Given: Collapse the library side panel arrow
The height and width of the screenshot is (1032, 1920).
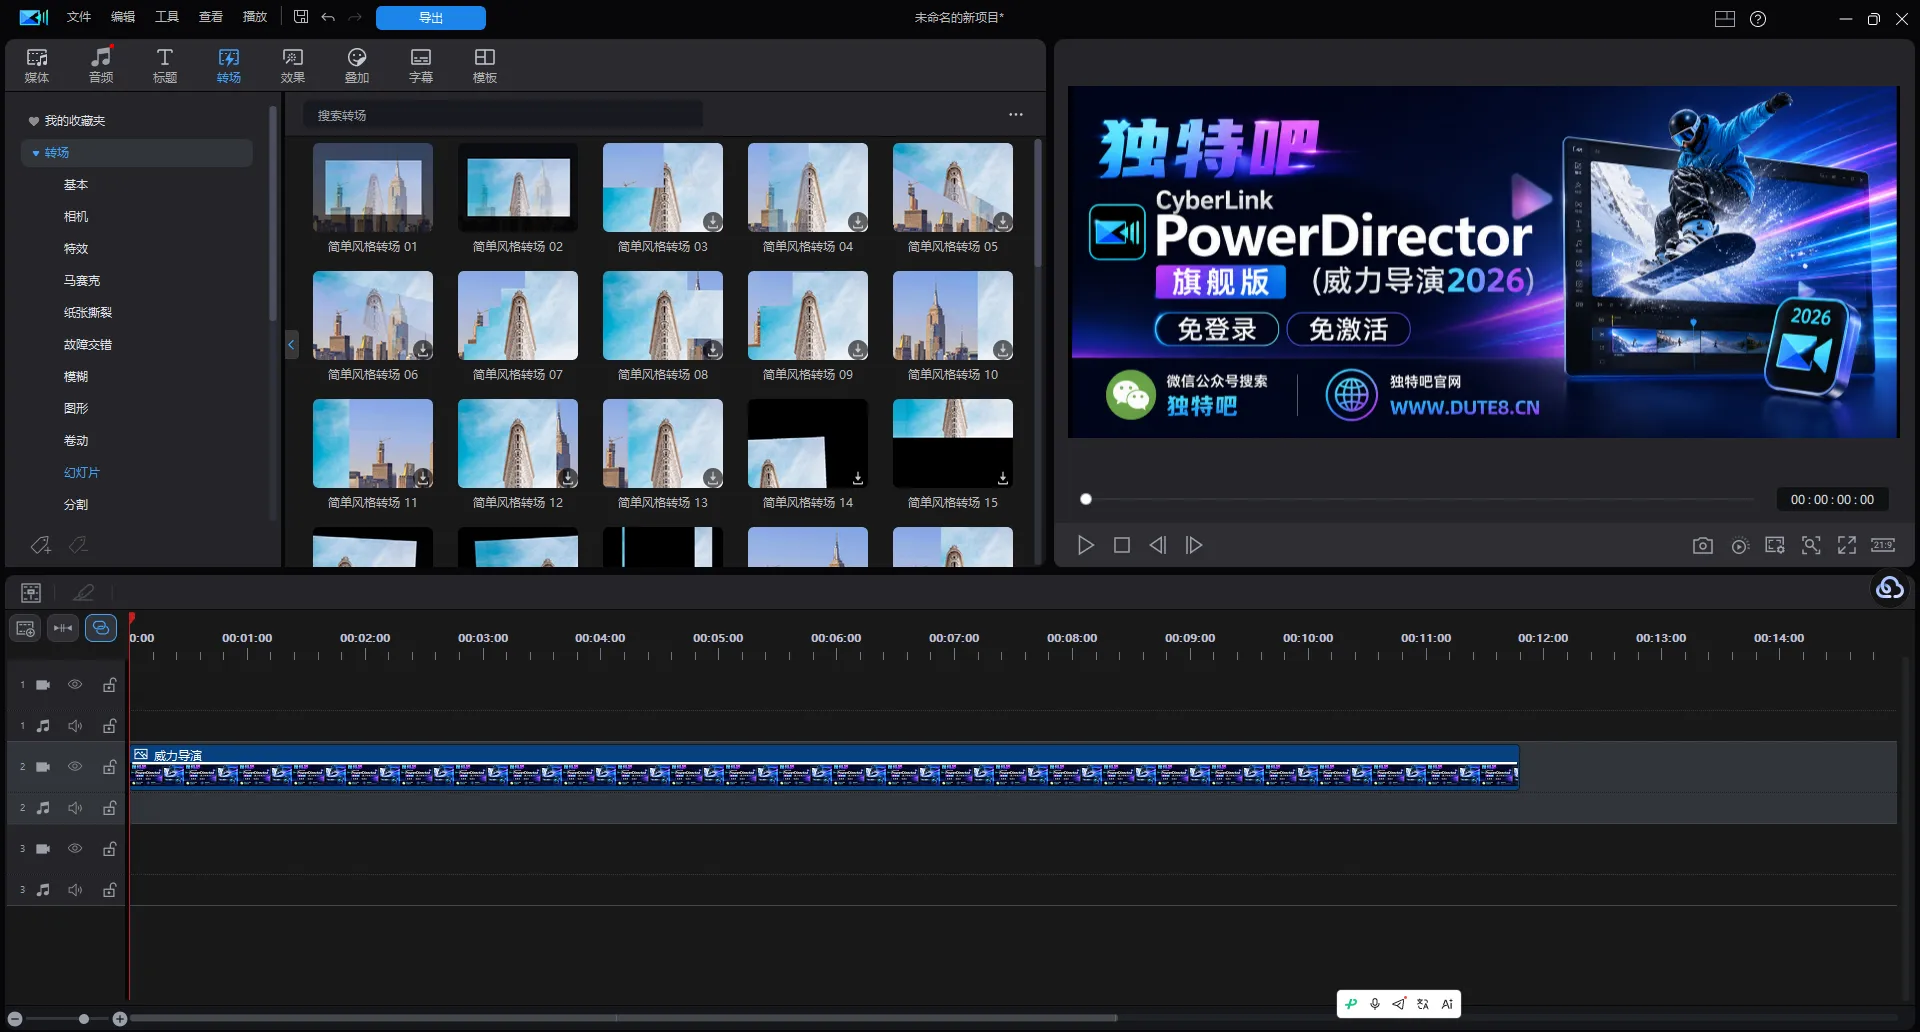Looking at the screenshot, I should tap(291, 345).
